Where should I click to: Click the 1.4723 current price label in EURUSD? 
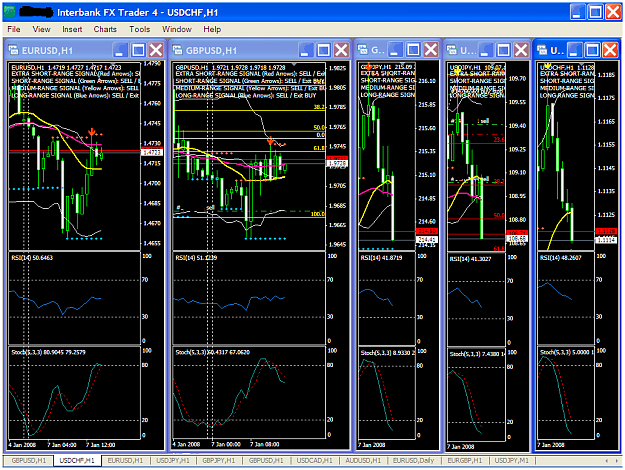[x=151, y=152]
